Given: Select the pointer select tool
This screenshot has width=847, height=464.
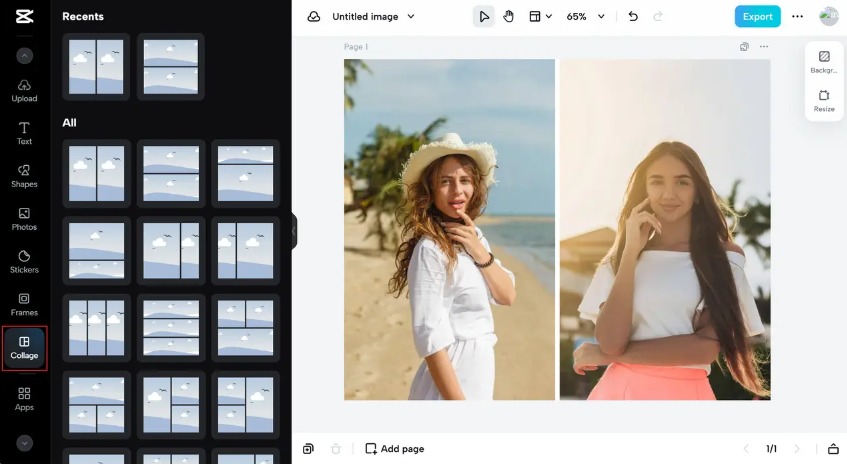Looking at the screenshot, I should (x=483, y=17).
